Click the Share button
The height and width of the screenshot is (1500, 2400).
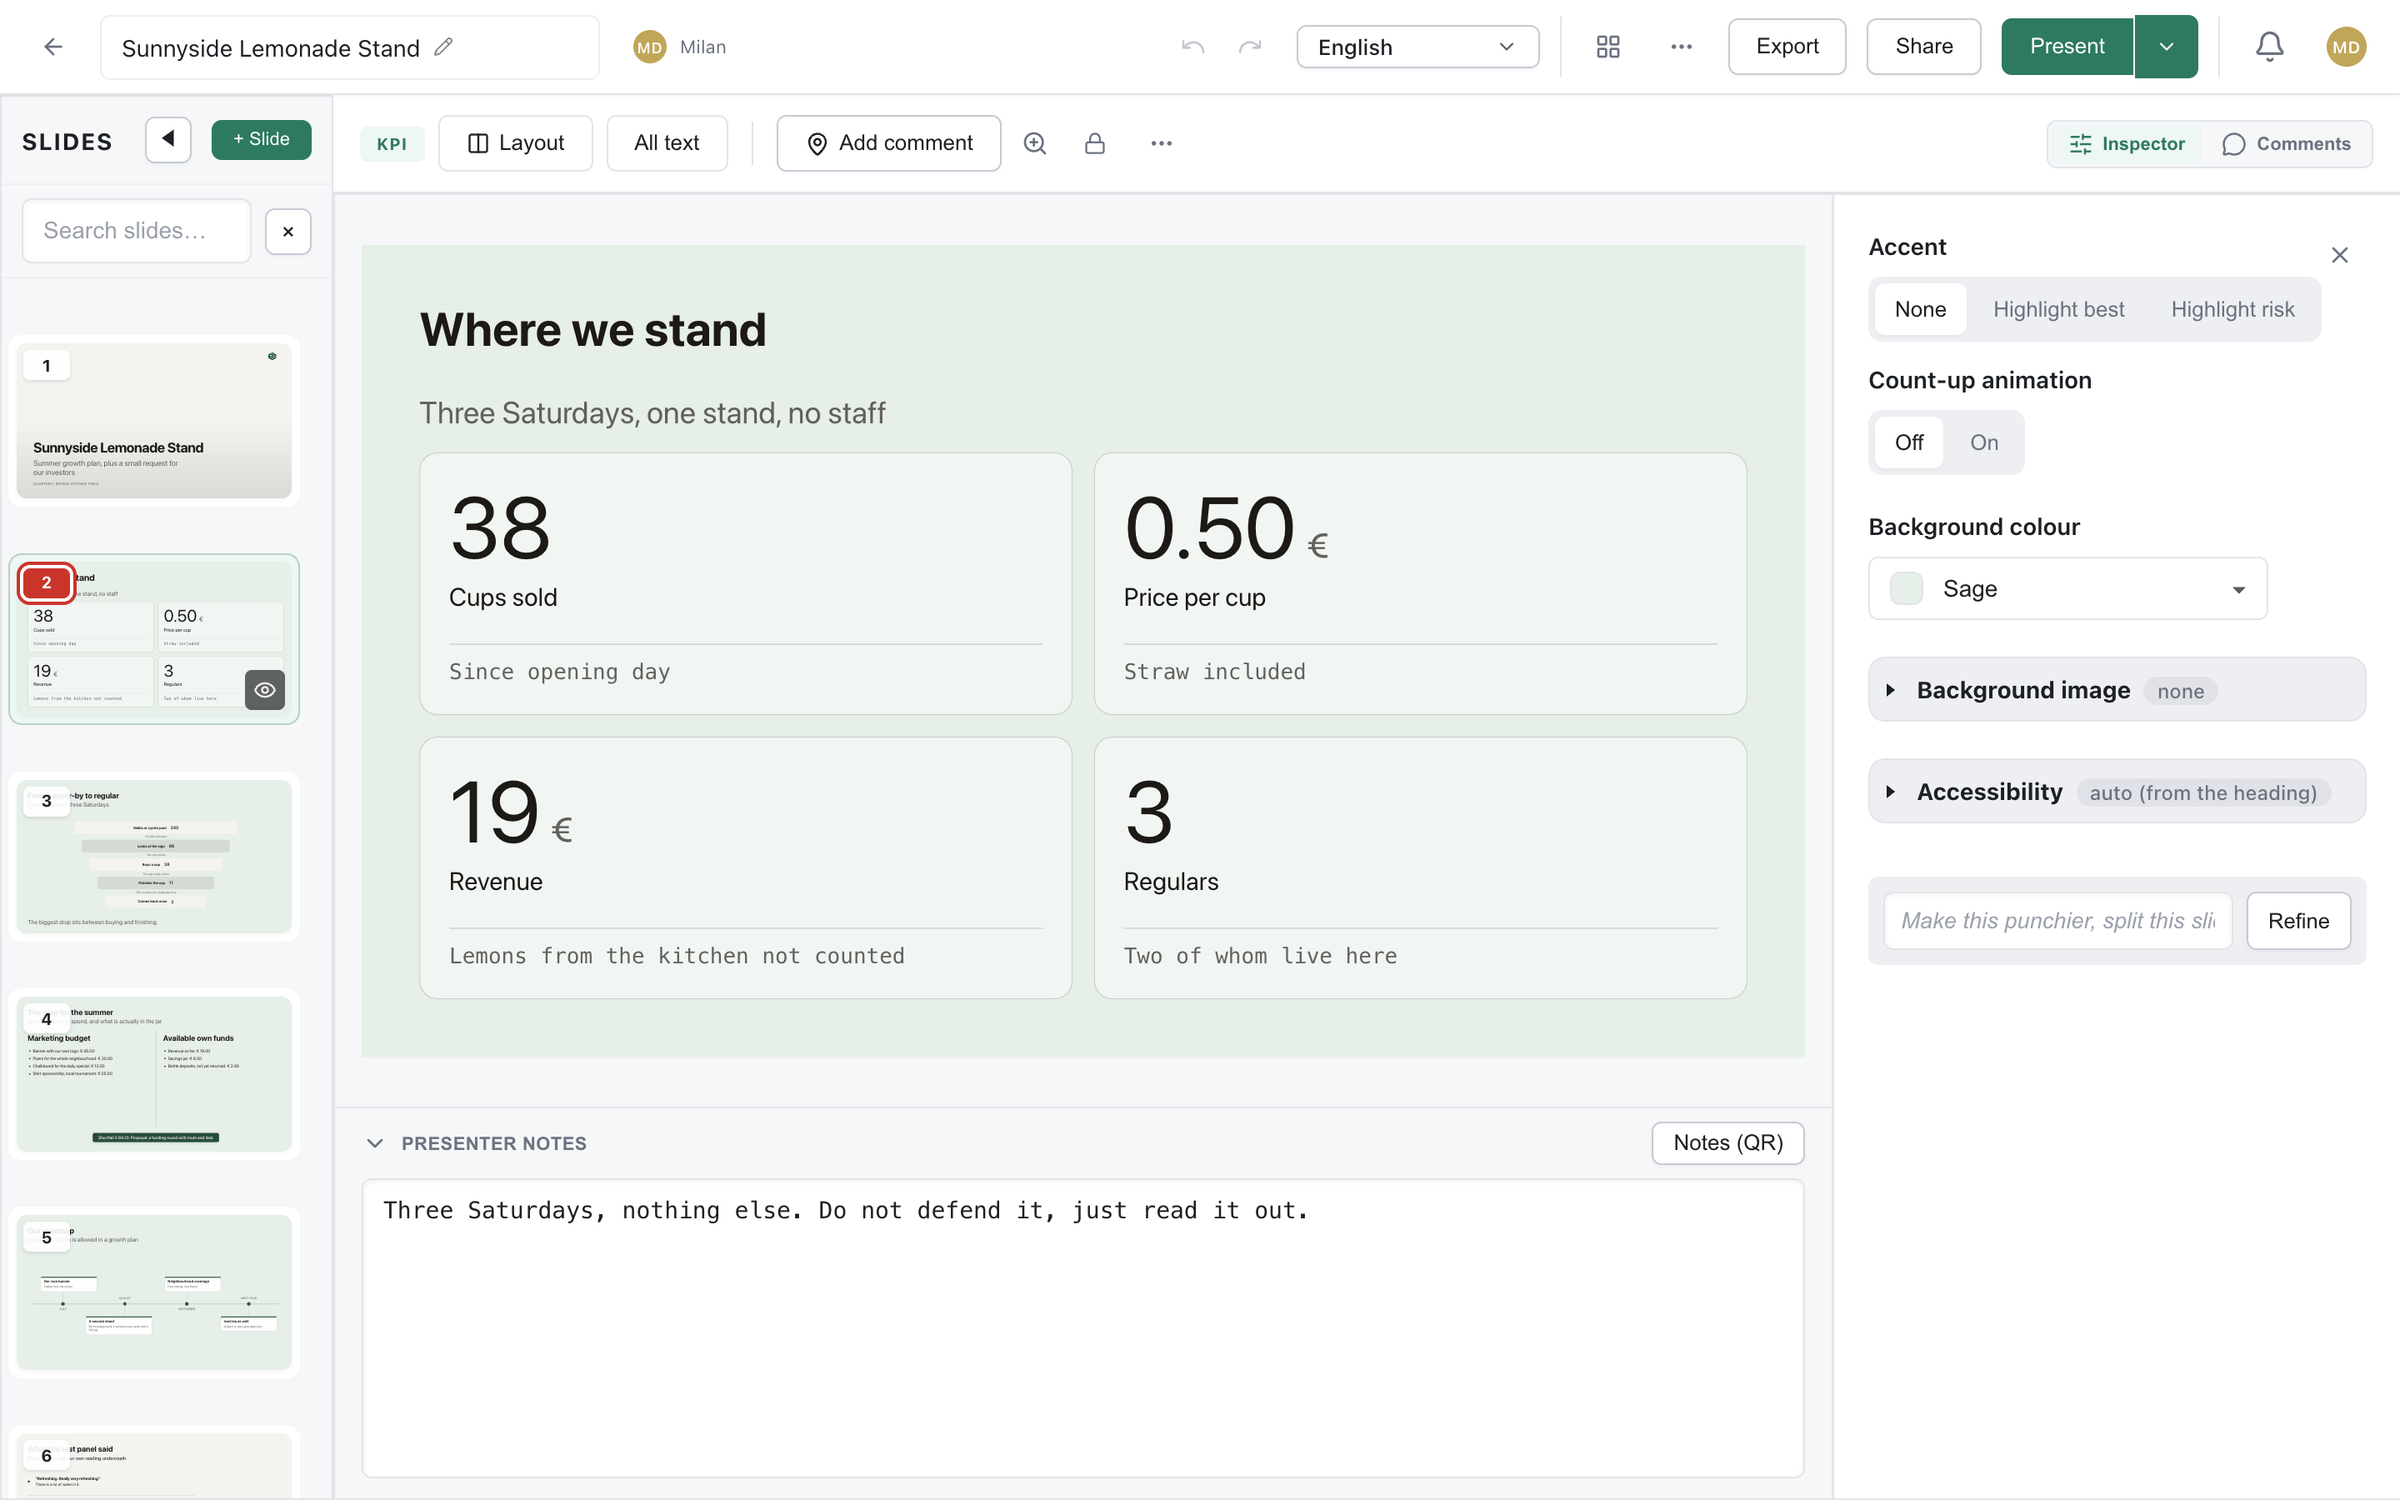(x=1923, y=47)
